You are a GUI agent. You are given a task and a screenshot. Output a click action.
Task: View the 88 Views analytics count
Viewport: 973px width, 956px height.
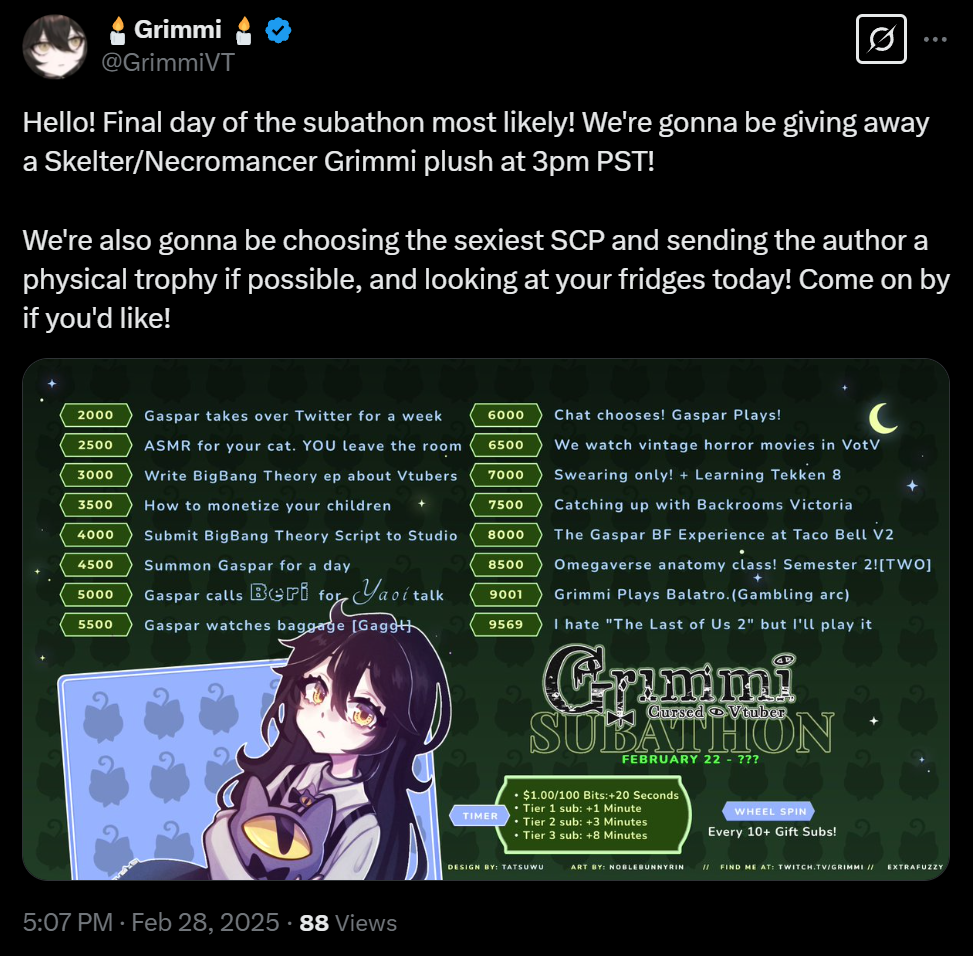348,922
